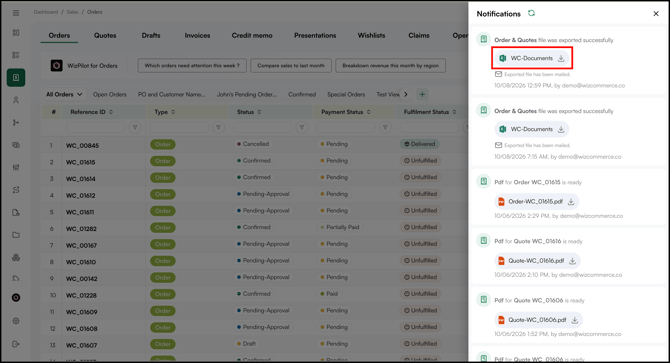Switch to the Invoices tab
Viewport: 670px width, 363px height.
pos(197,35)
